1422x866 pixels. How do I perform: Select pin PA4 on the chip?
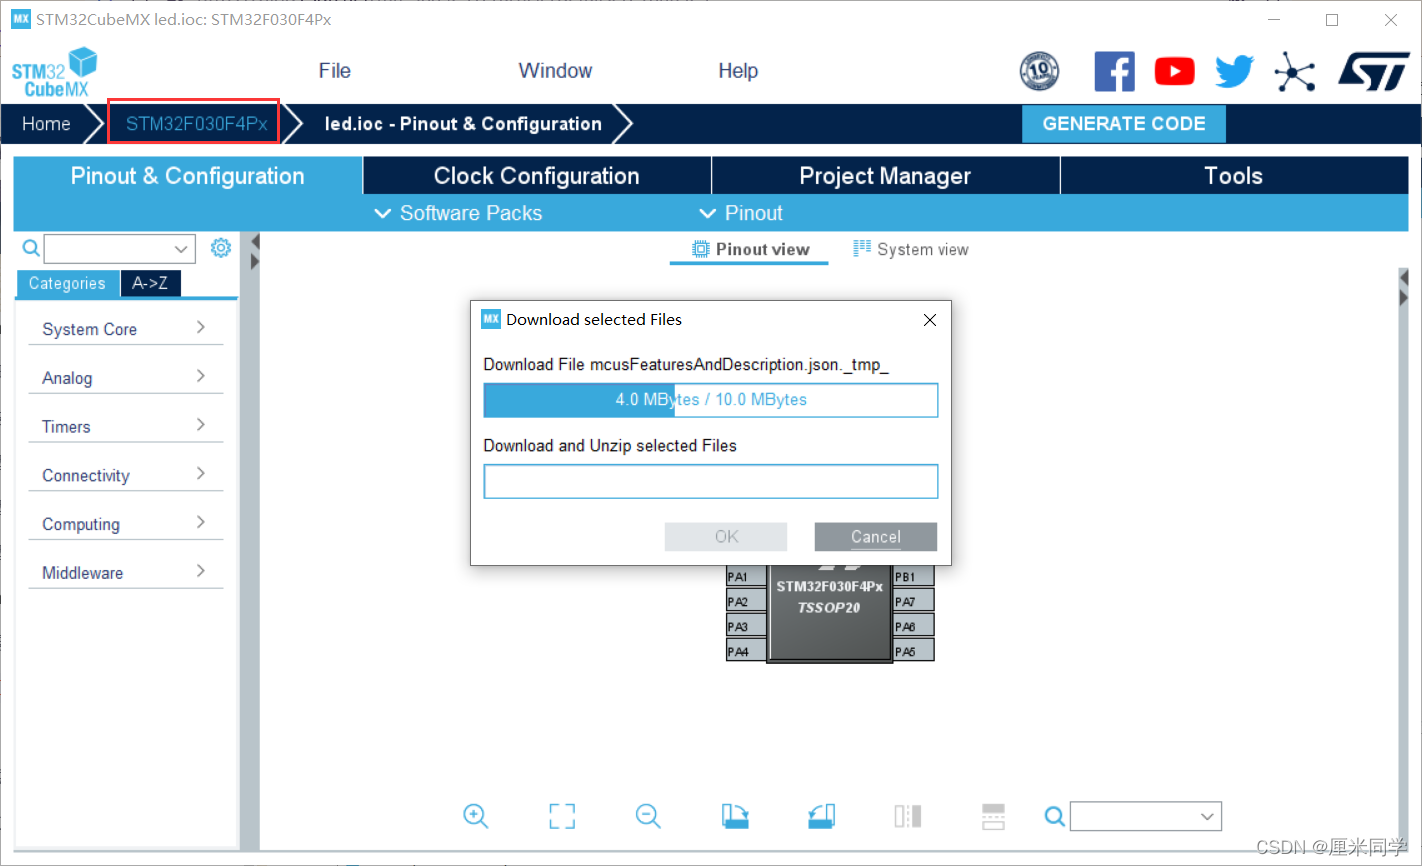pyautogui.click(x=746, y=651)
